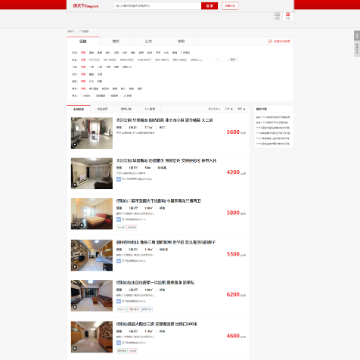Switch to the second tab of the filter panel
Screen dimensions: 360x360
(x=116, y=41)
